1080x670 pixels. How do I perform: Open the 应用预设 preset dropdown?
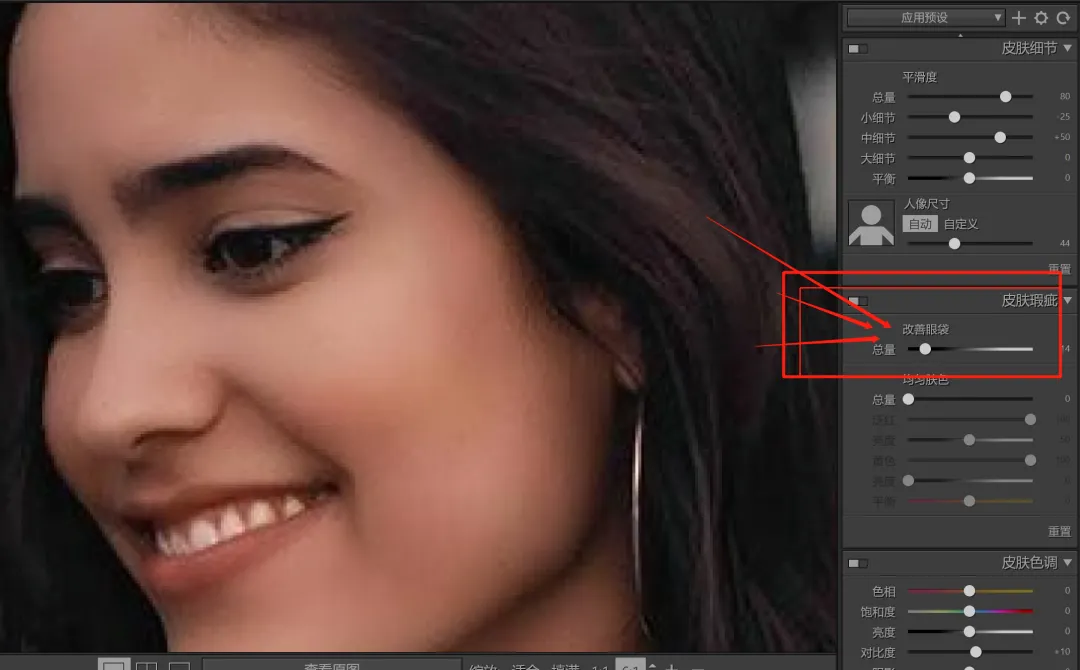coord(924,18)
